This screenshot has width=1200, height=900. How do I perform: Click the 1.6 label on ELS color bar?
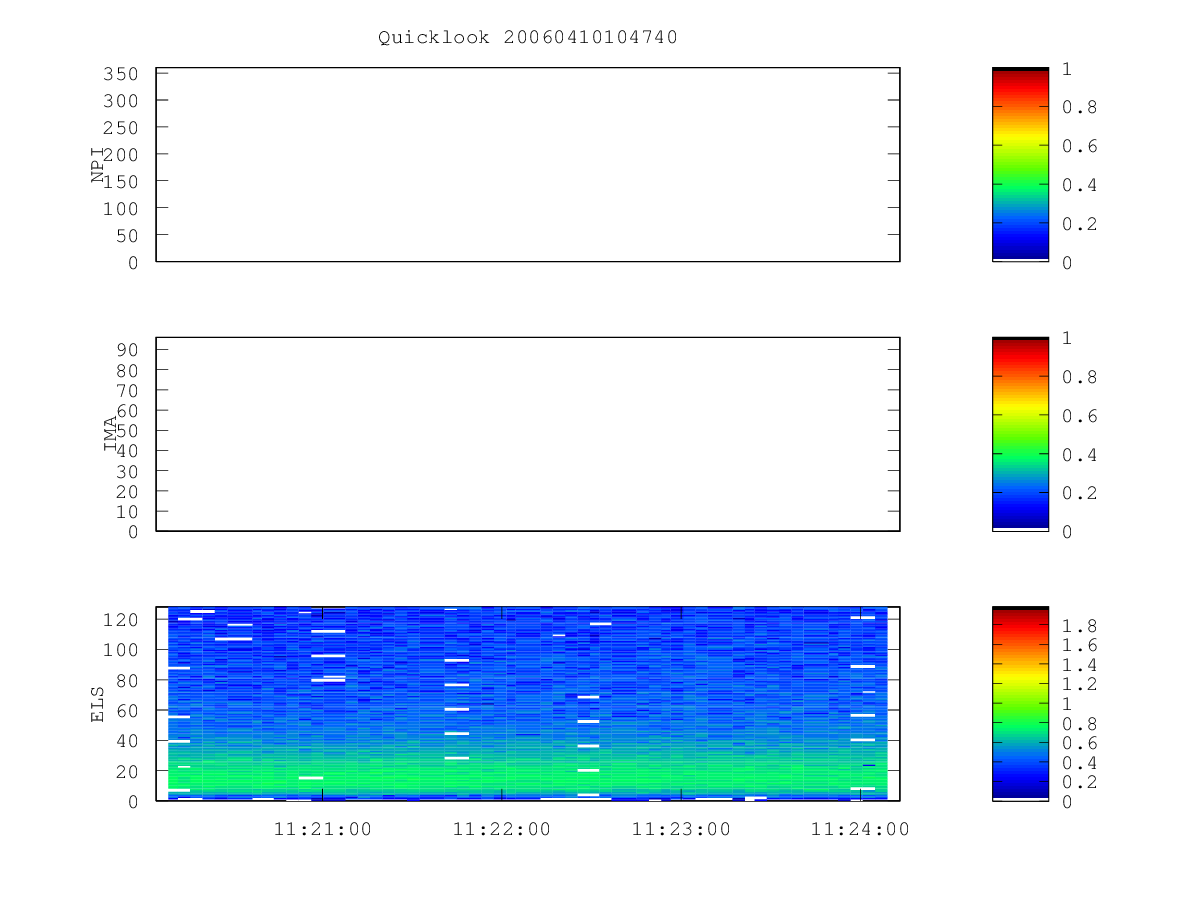pos(1080,645)
